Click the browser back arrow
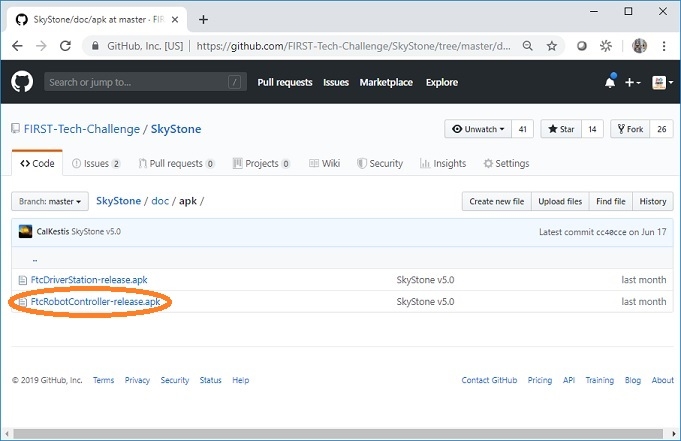Image resolution: width=681 pixels, height=441 pixels. [18, 46]
